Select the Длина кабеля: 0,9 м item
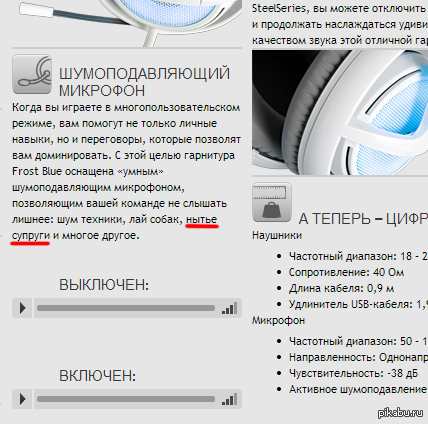428x424 pixels. point(341,288)
